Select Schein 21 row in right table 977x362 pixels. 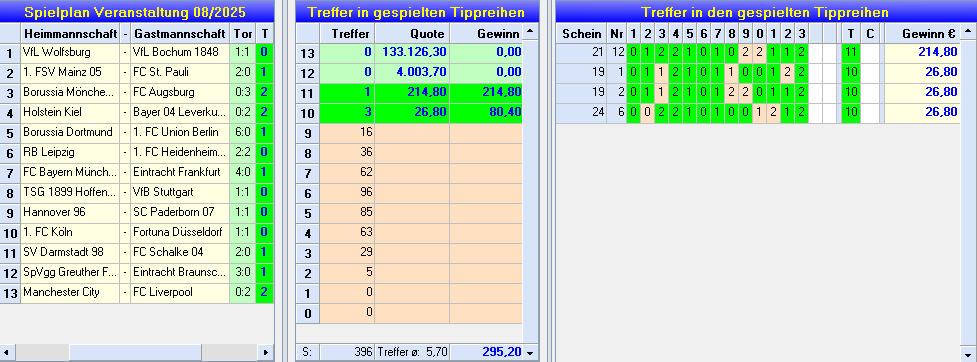click(757, 53)
